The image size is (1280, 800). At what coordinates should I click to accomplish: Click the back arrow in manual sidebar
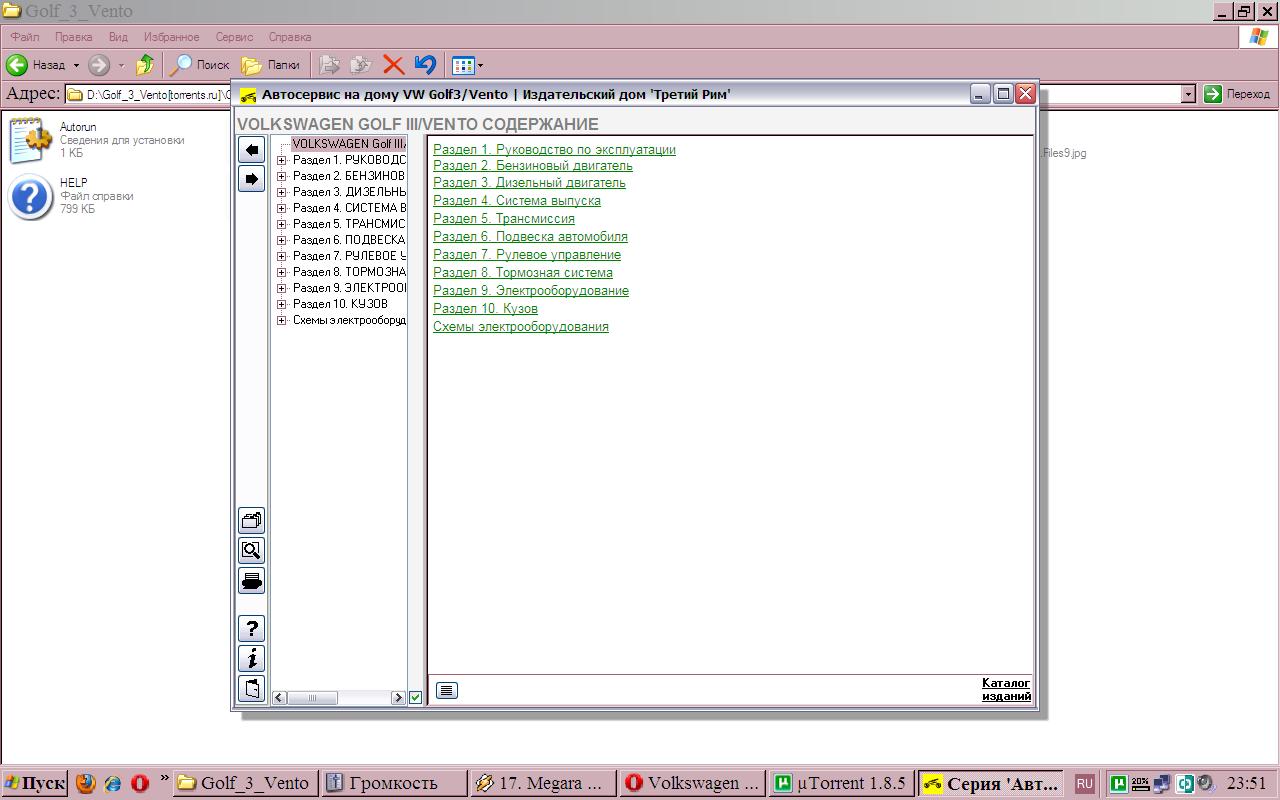tap(251, 150)
